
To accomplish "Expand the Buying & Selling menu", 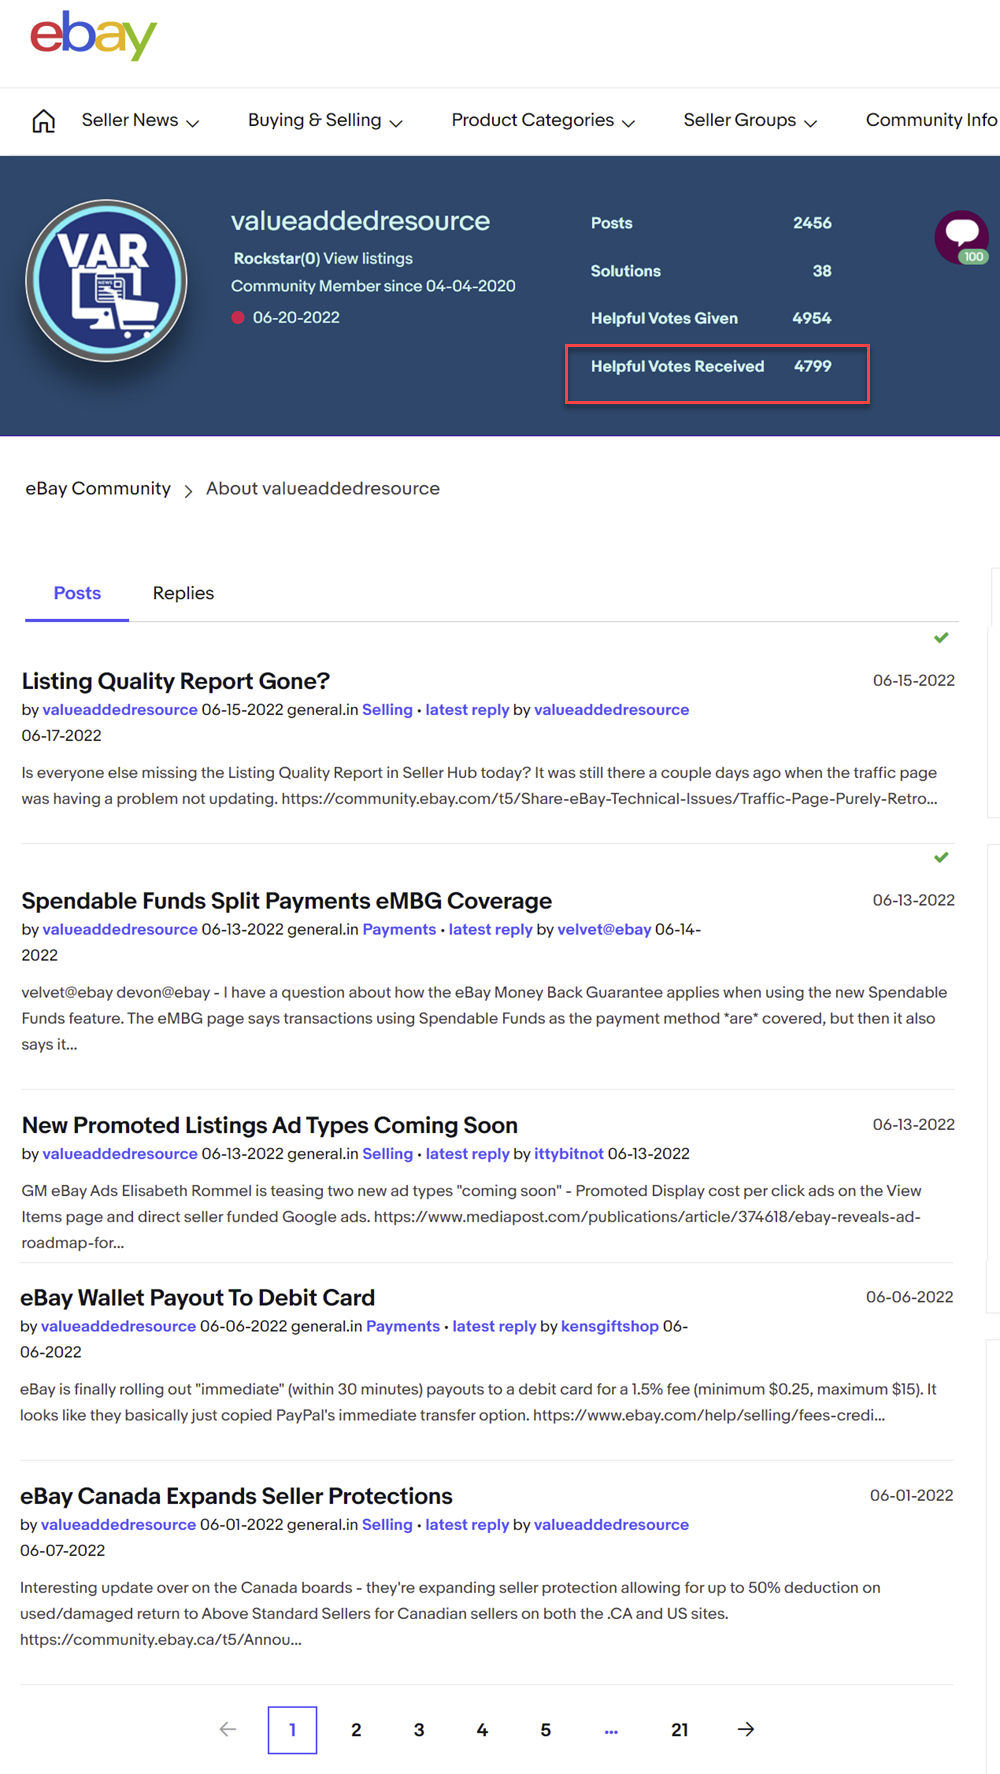I will [325, 121].
